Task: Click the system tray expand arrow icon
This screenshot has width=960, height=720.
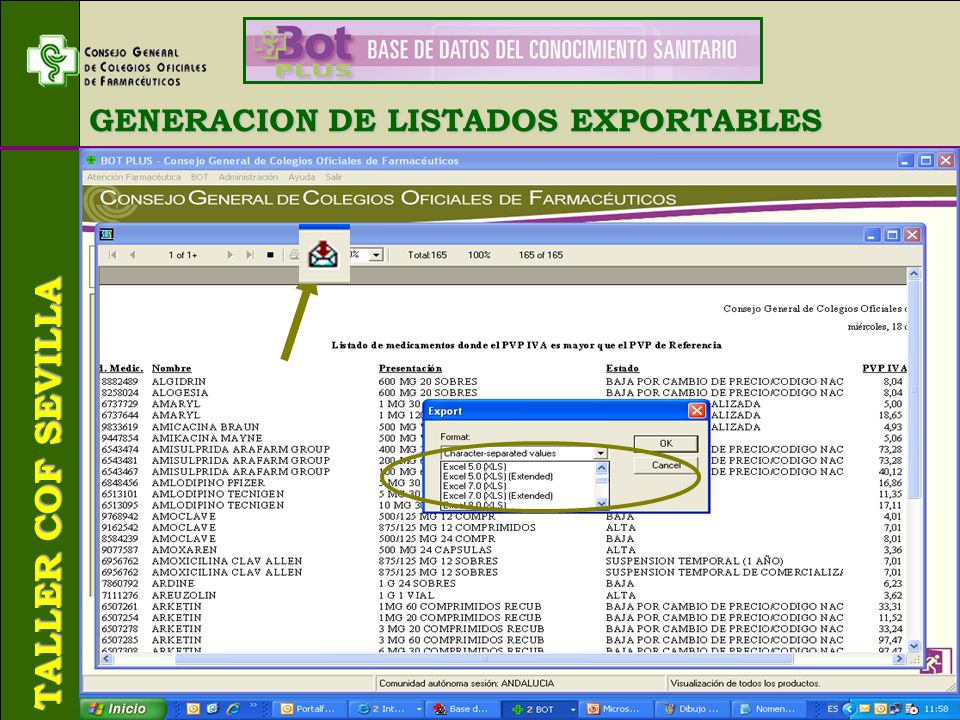Action: coord(849,708)
